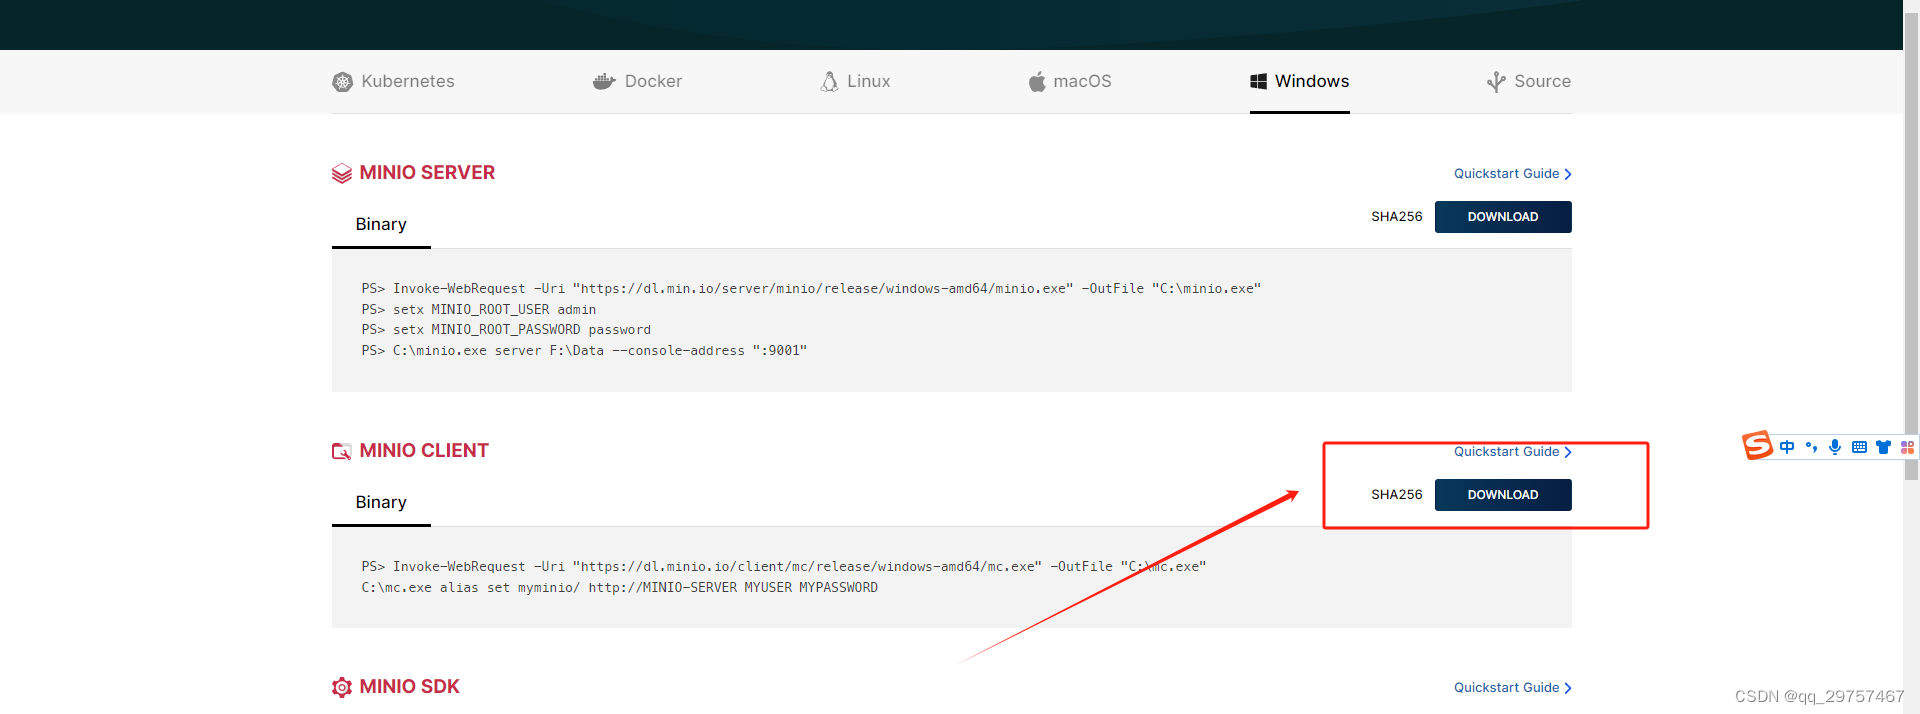Click the Kubernetes helm wheel icon
This screenshot has width=1920, height=714.
click(342, 82)
